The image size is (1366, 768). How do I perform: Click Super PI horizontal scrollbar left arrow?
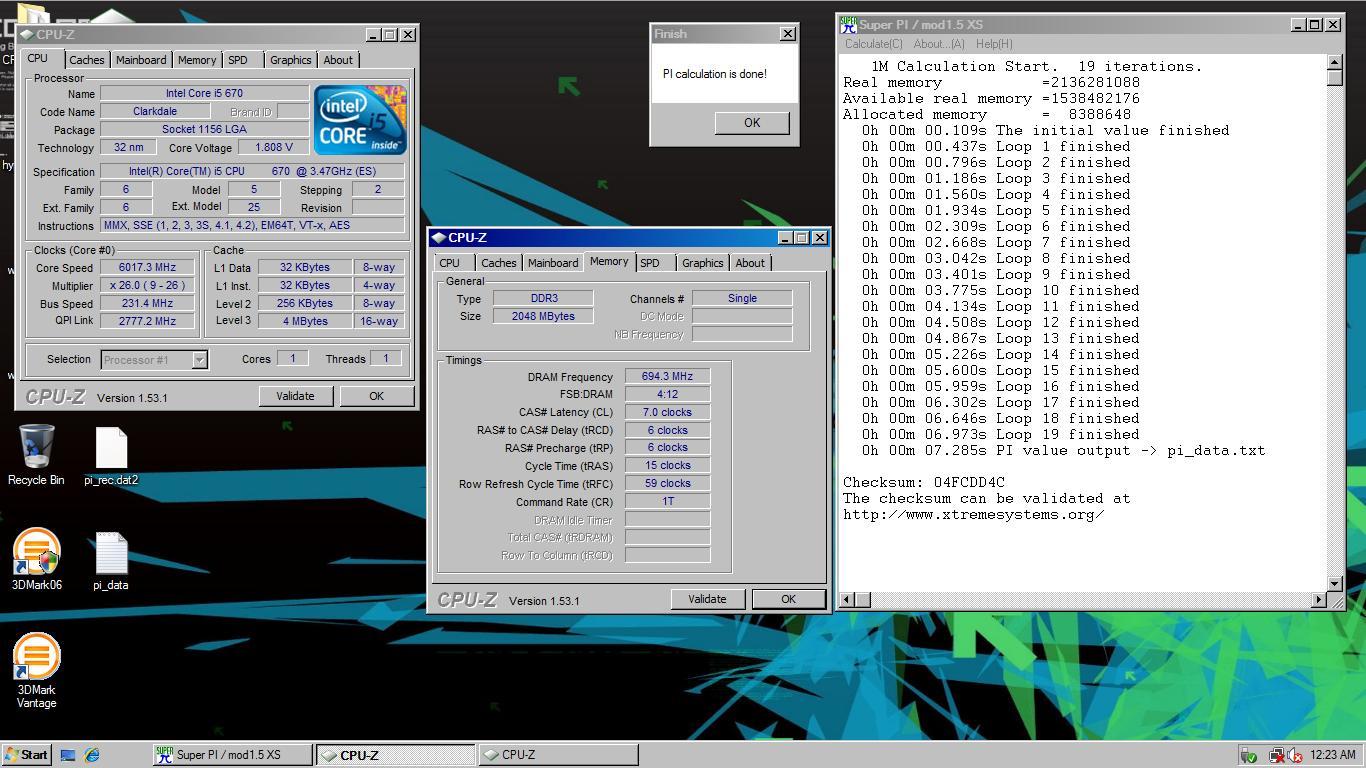tap(847, 599)
